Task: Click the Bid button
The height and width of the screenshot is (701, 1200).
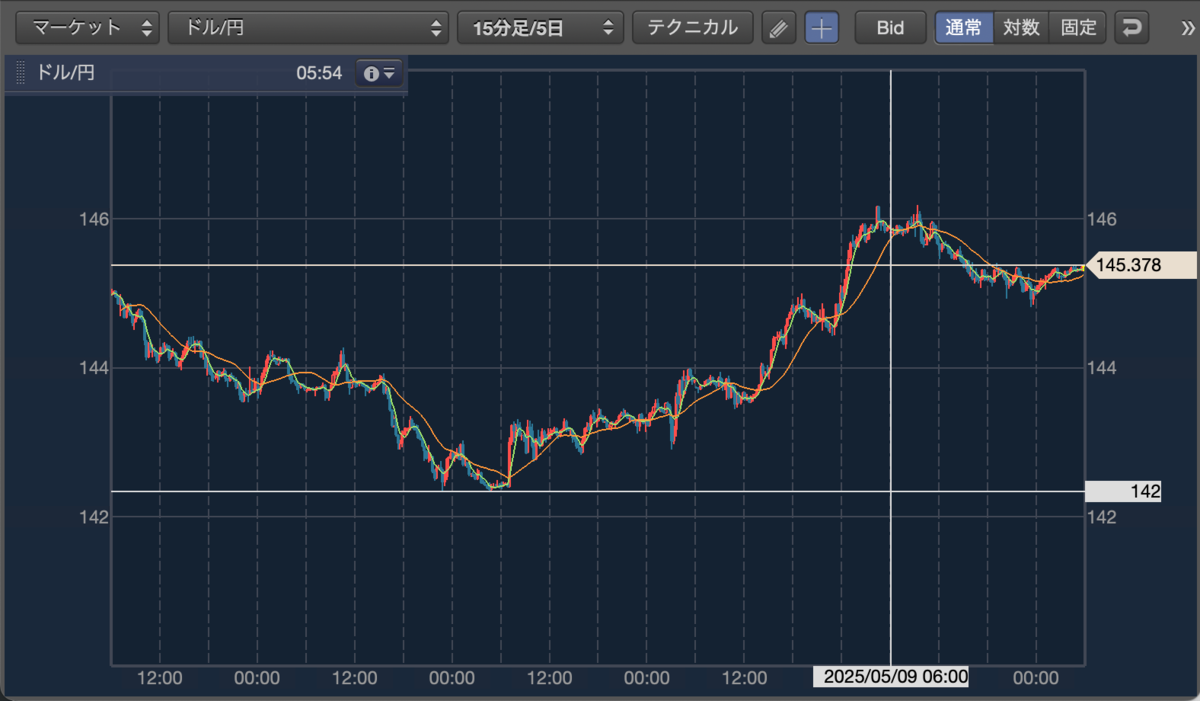Action: 889,28
